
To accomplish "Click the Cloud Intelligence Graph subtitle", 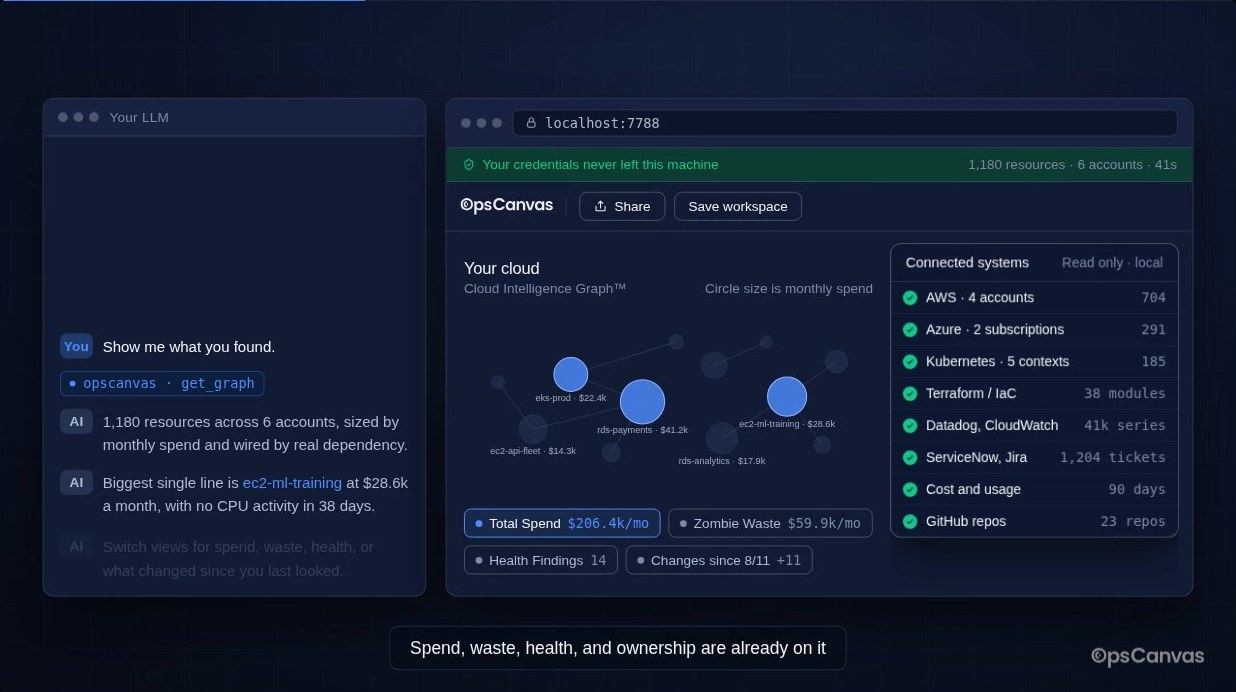I will [545, 288].
